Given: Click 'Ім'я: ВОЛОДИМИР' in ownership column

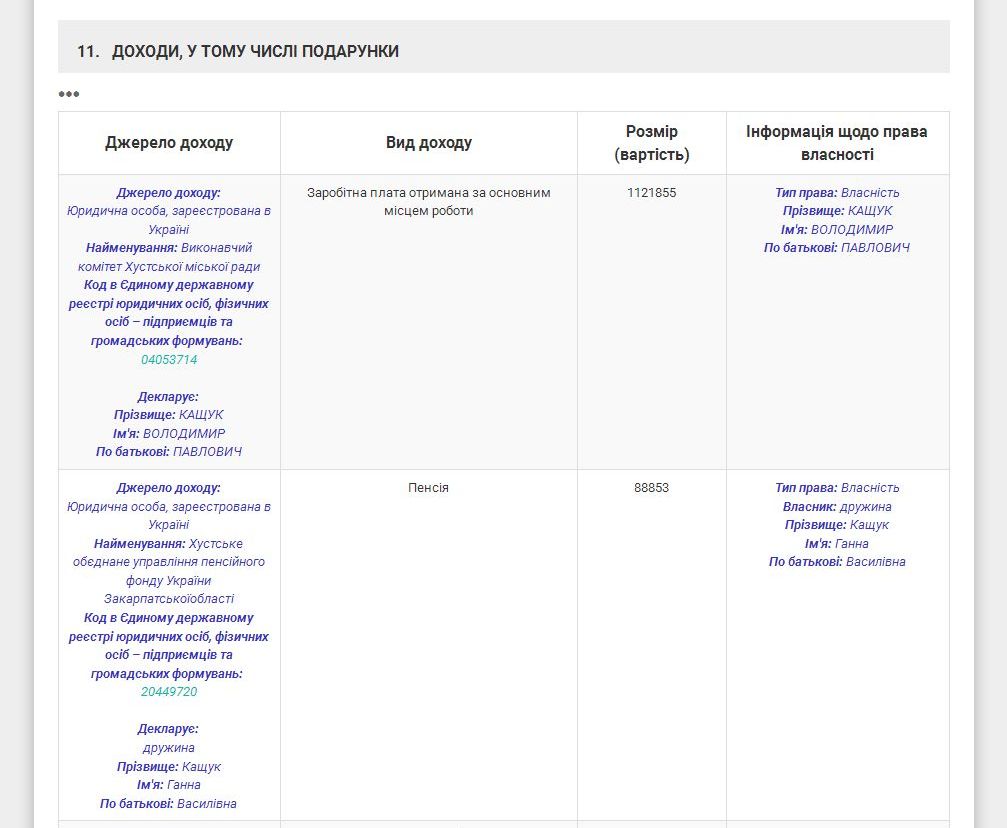Looking at the screenshot, I should pyautogui.click(x=837, y=229).
